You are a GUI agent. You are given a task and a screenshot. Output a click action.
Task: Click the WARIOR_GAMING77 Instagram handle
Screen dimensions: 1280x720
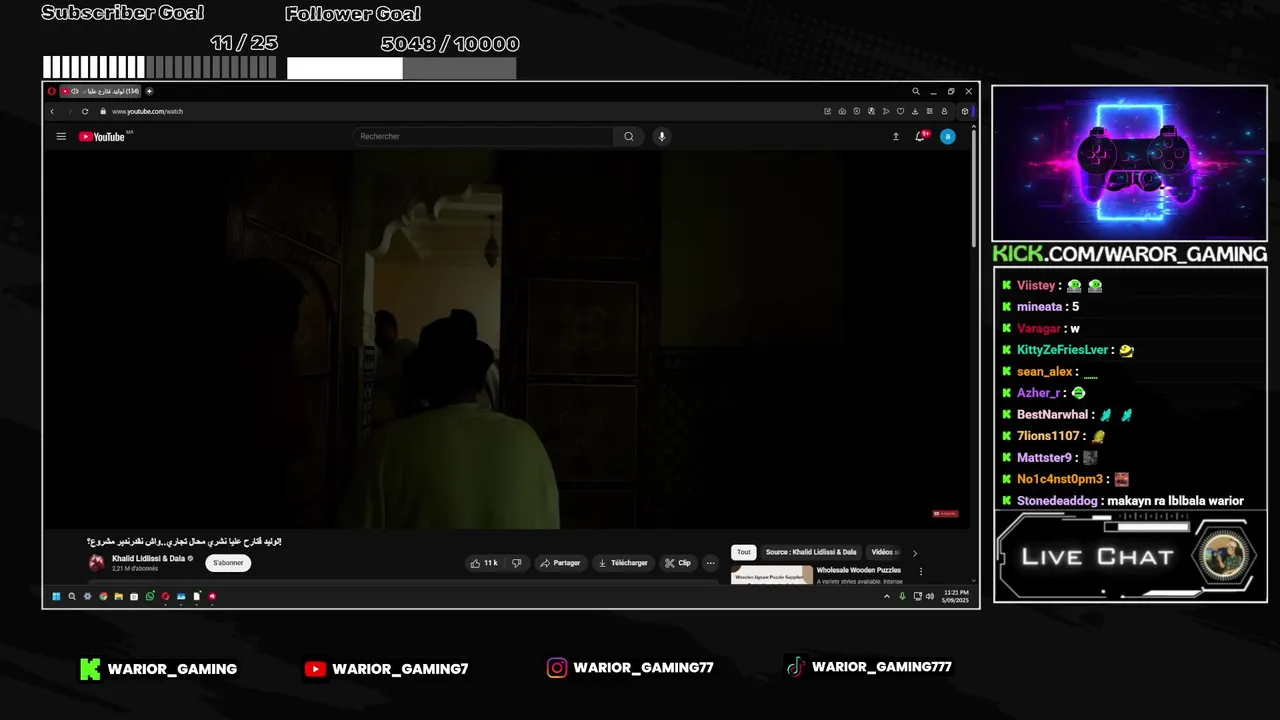click(643, 668)
